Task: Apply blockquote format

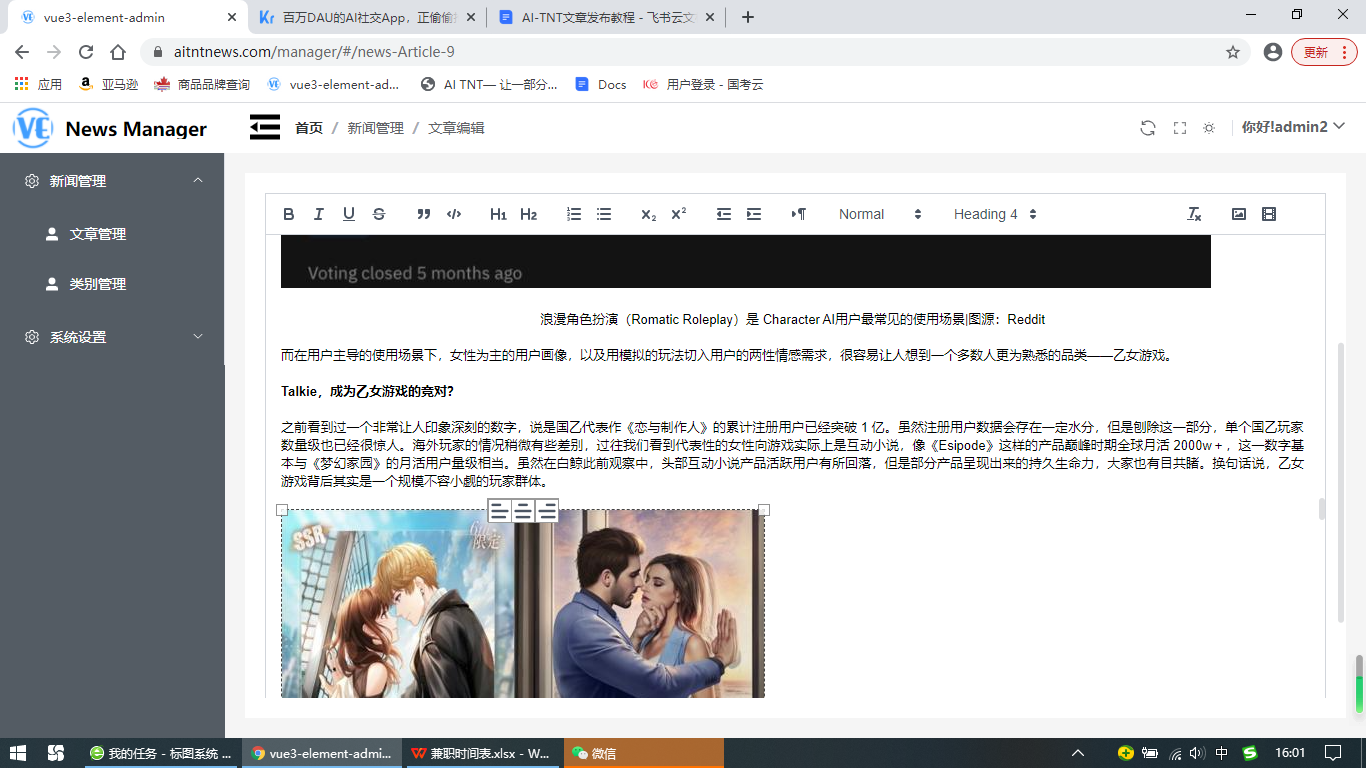Action: click(424, 214)
